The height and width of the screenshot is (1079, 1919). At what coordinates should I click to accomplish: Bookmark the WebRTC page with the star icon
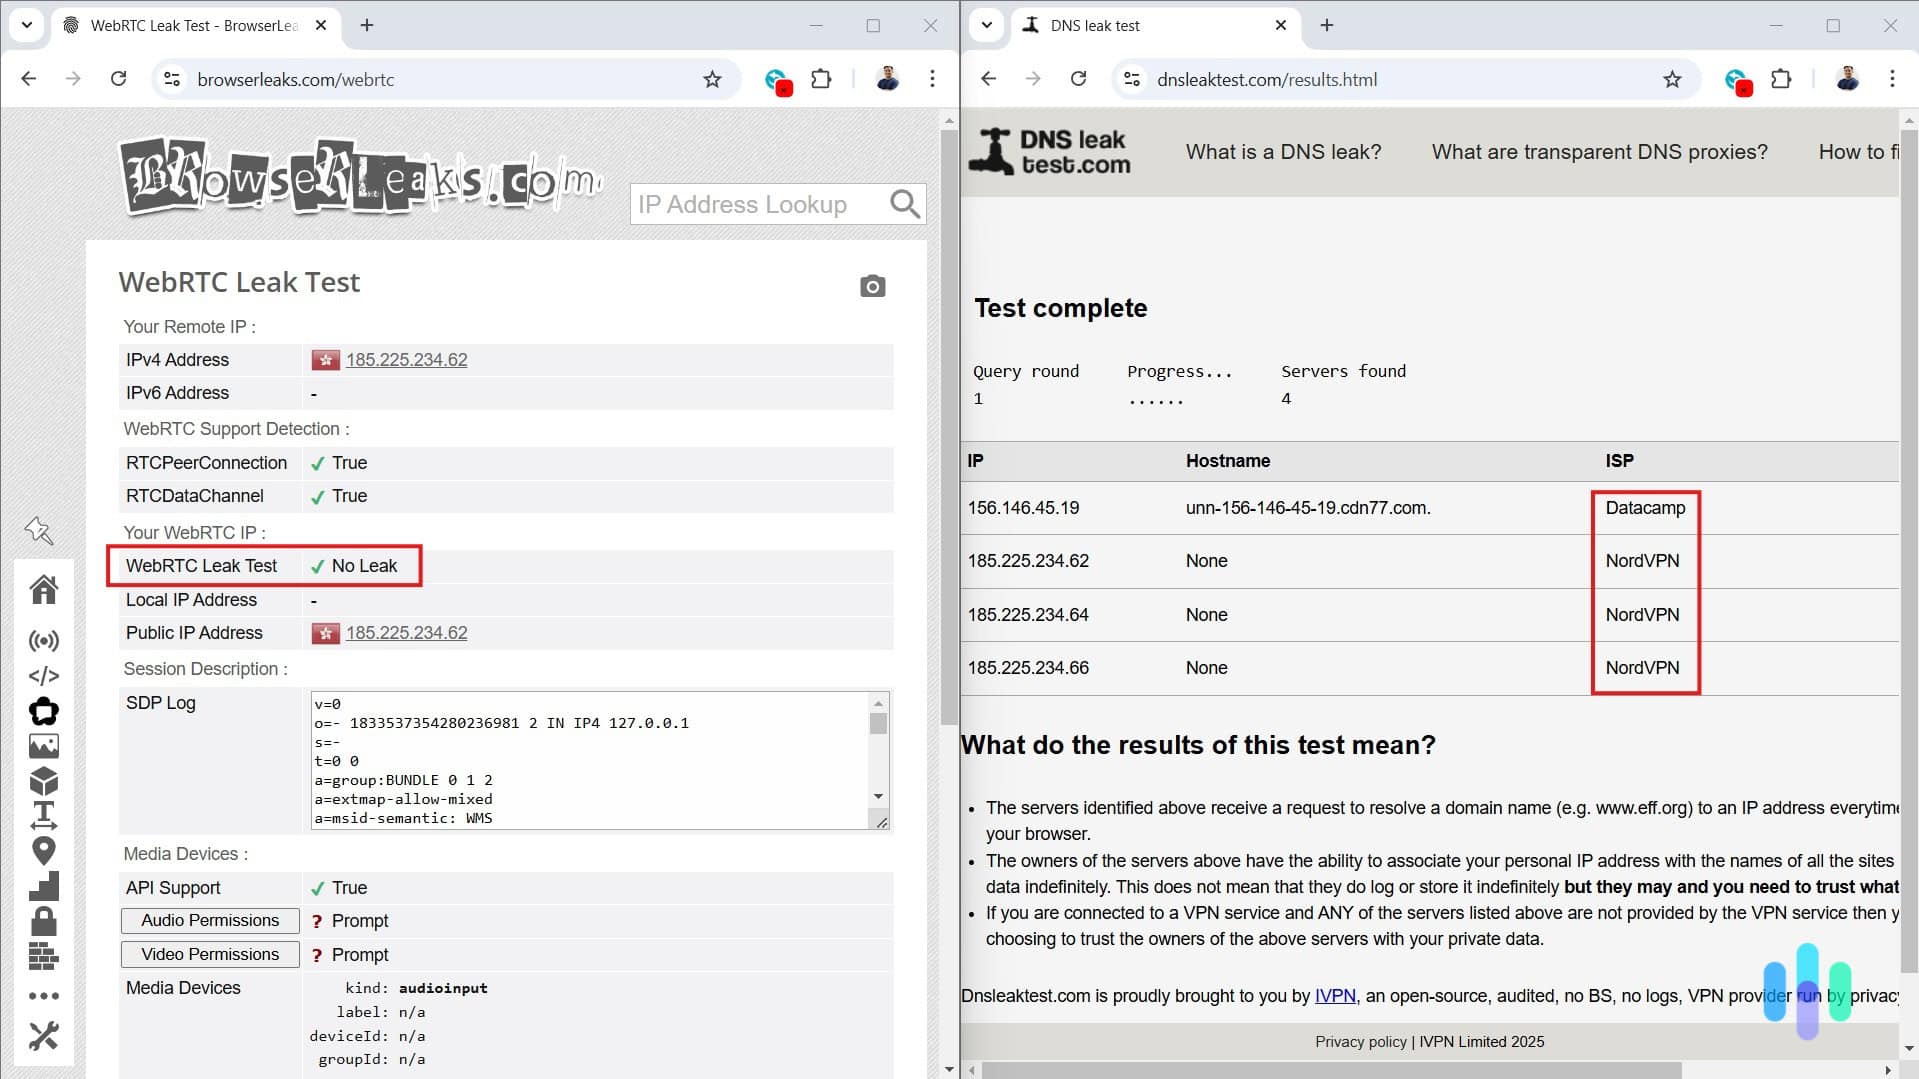click(x=713, y=79)
